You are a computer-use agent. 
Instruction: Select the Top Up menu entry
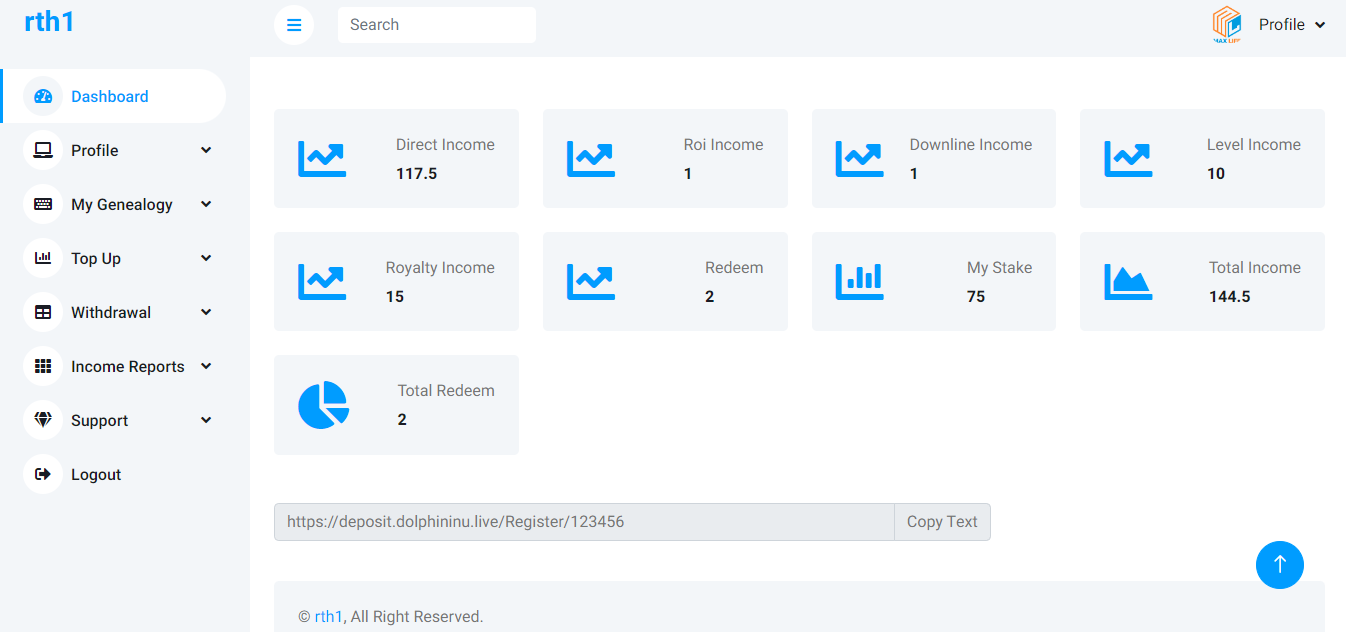[x=96, y=259]
